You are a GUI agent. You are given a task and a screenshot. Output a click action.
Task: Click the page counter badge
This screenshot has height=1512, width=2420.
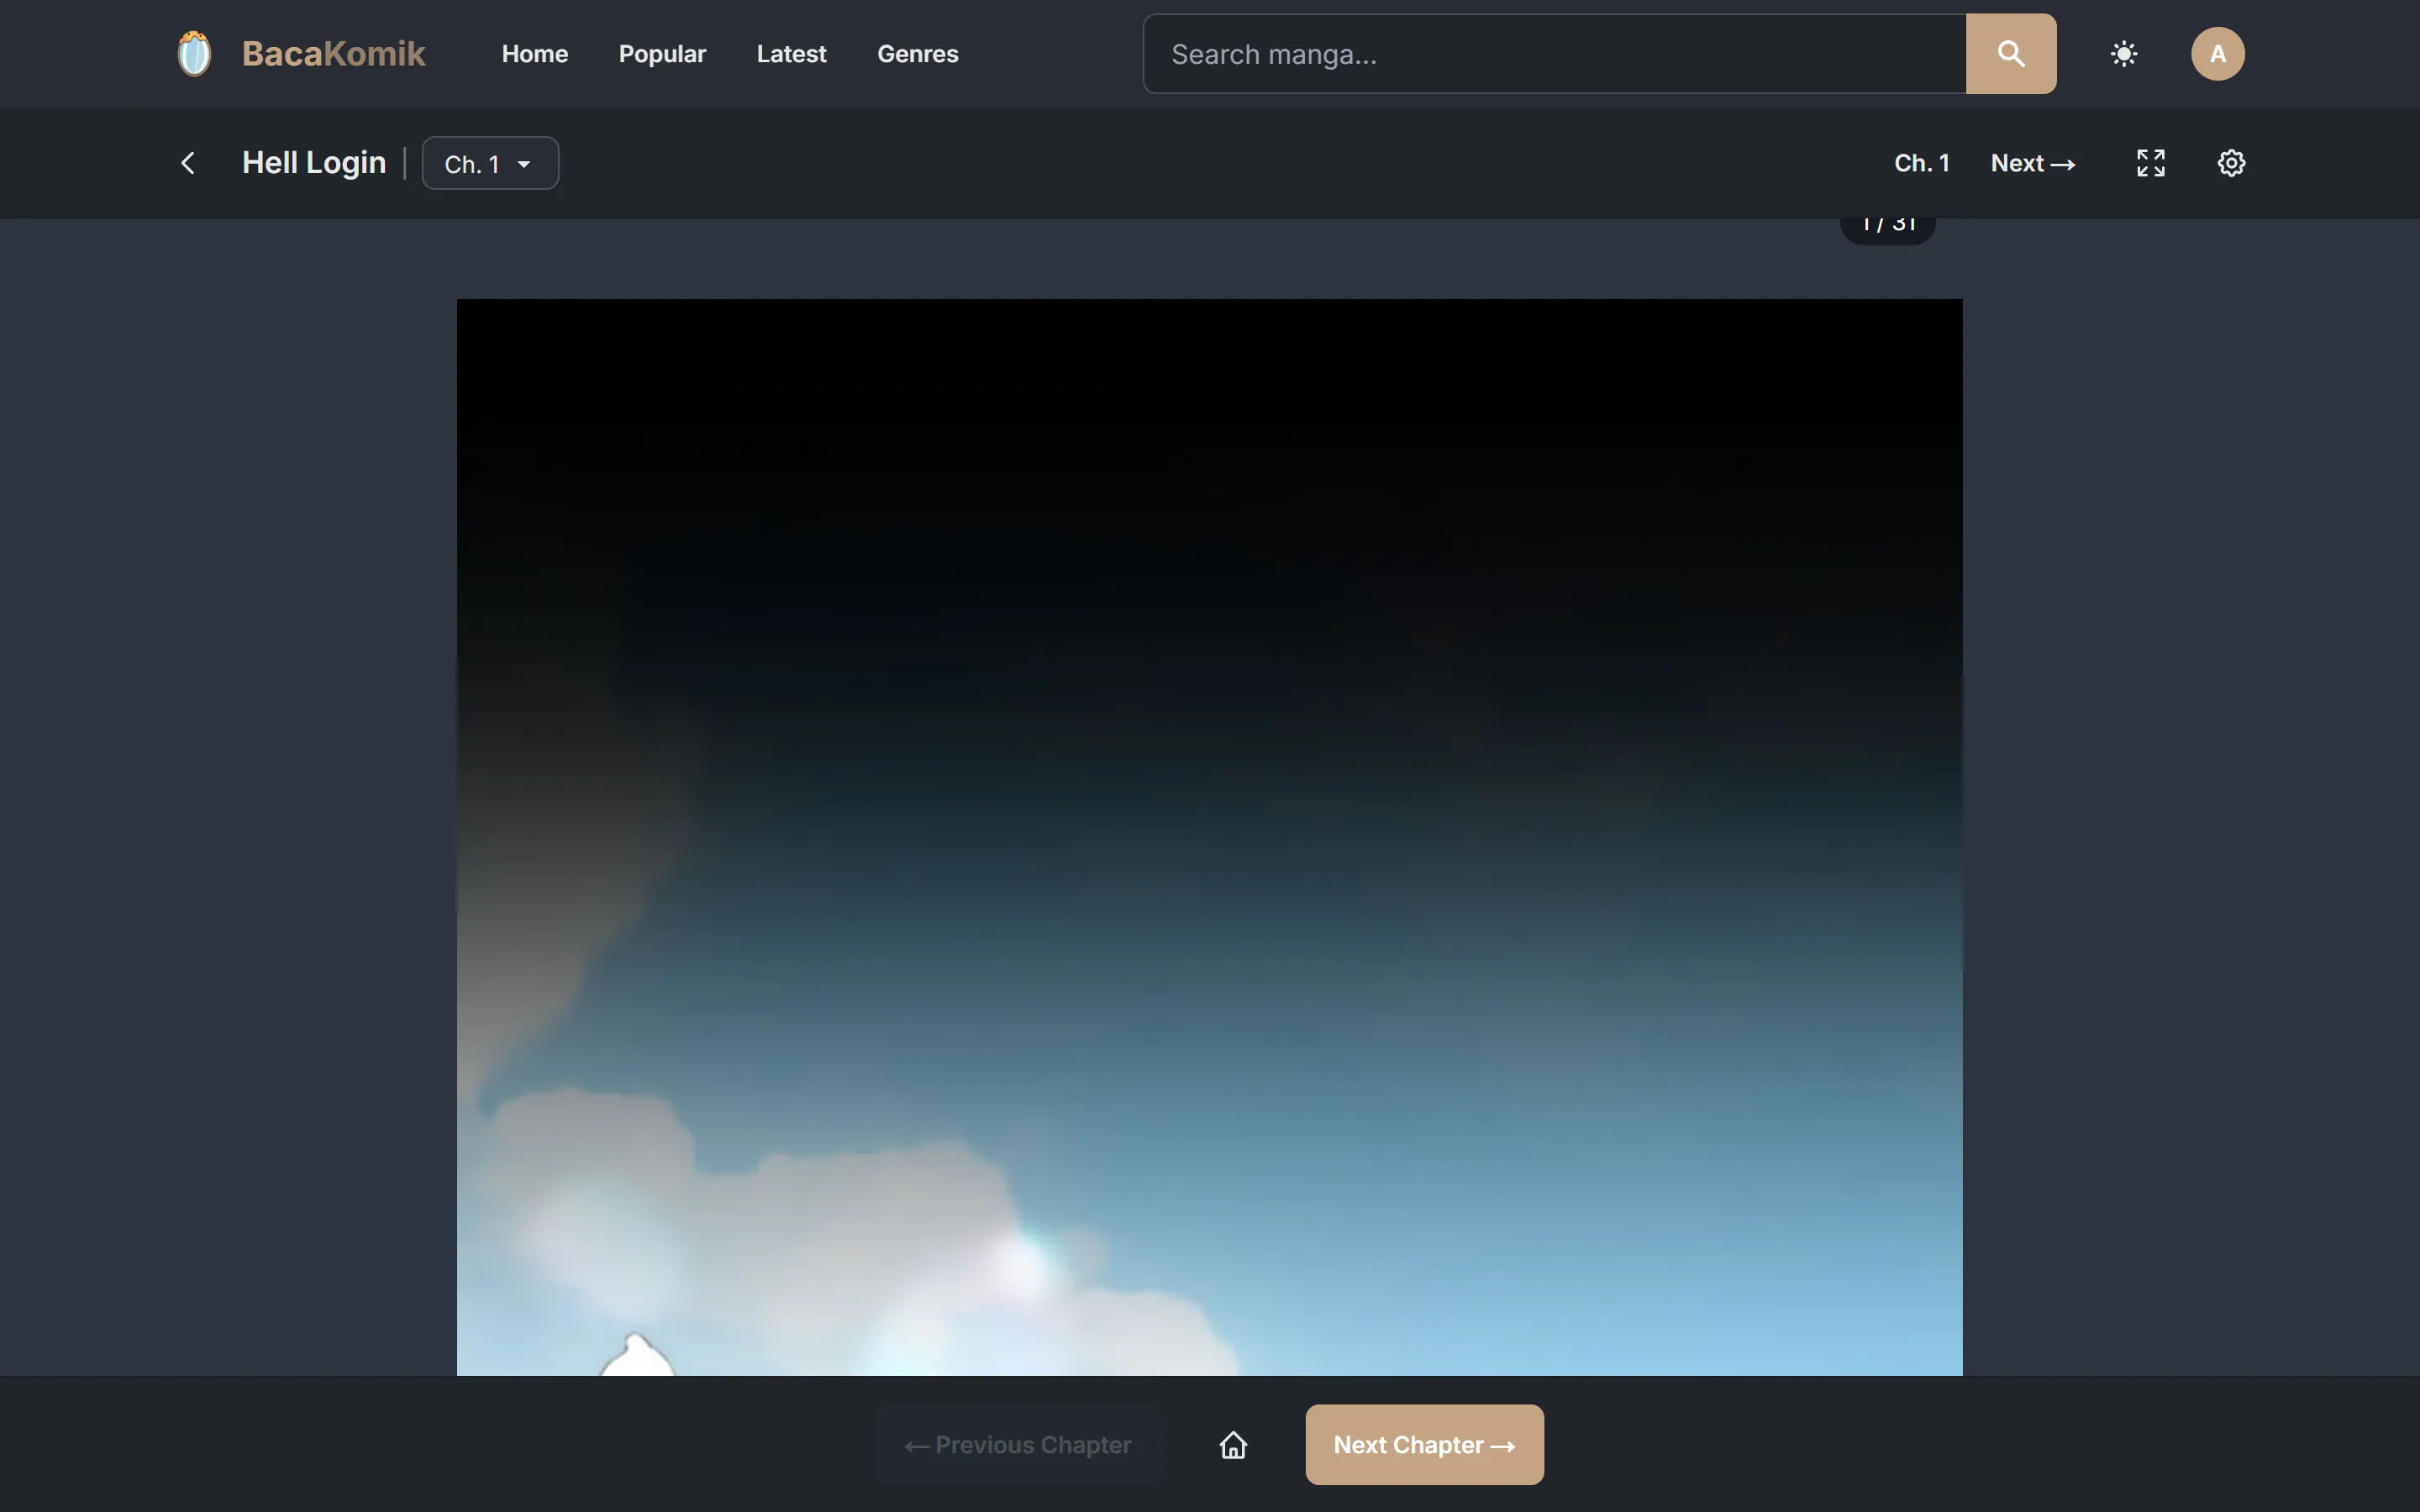pos(1887,226)
